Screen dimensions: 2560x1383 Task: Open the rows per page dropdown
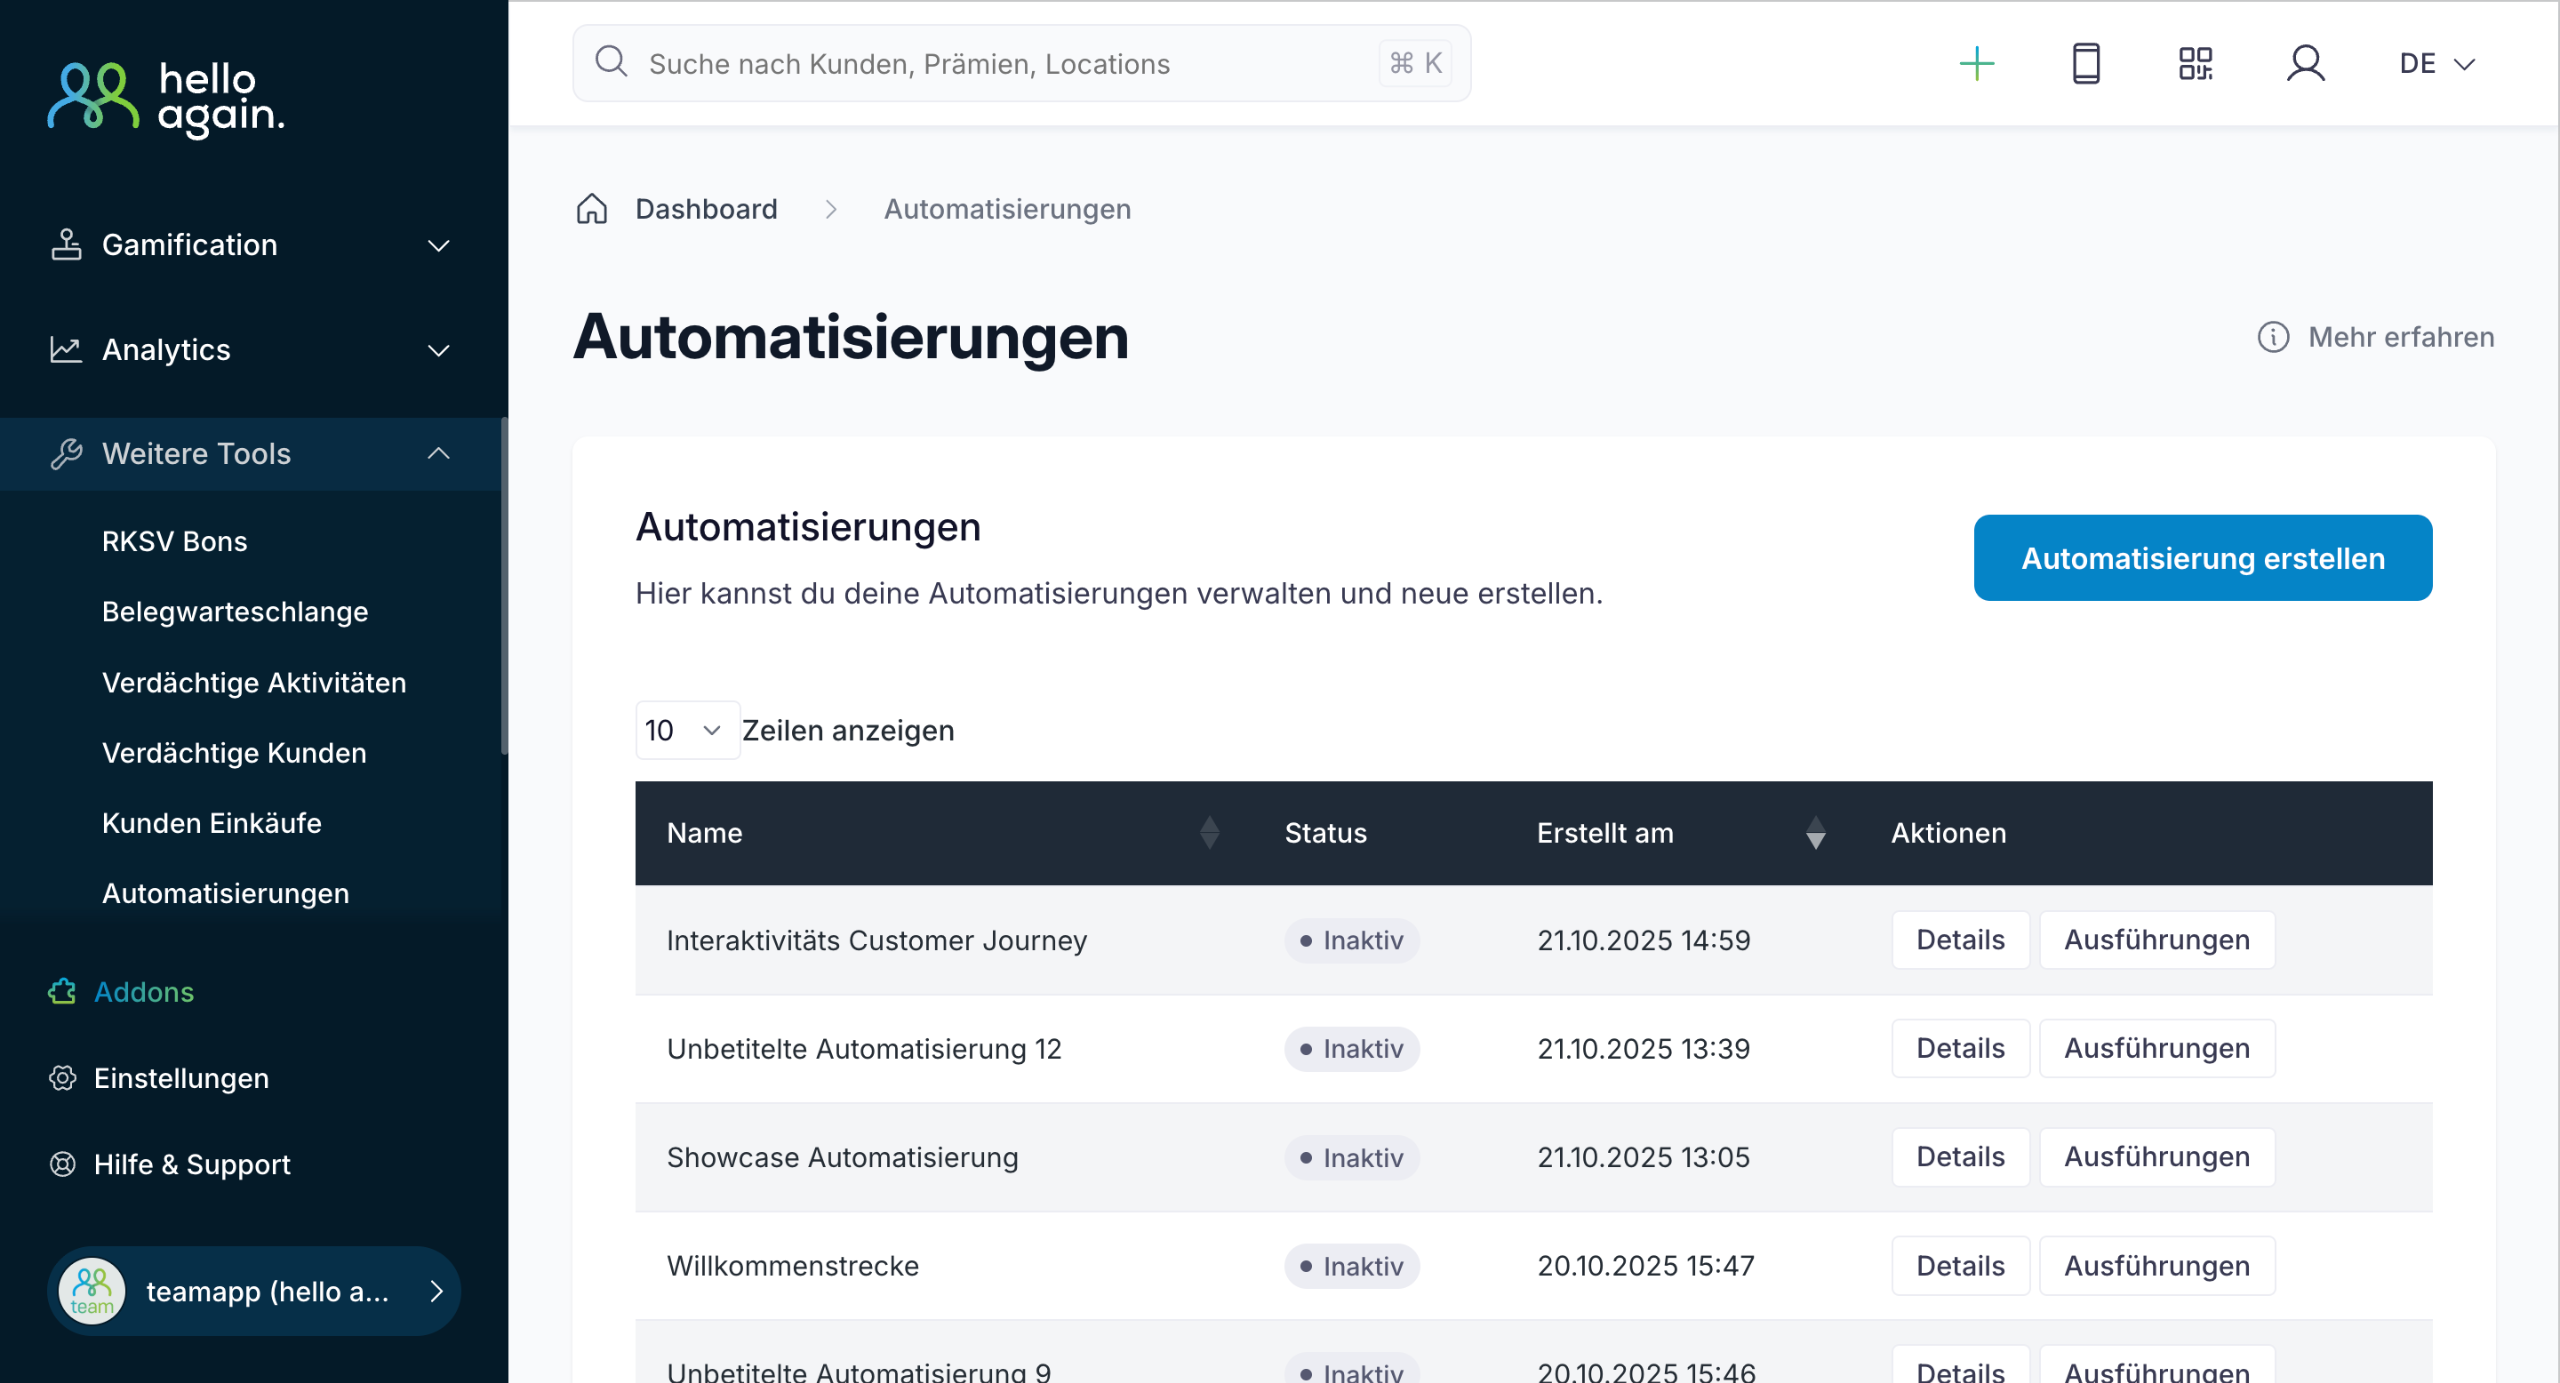click(686, 730)
